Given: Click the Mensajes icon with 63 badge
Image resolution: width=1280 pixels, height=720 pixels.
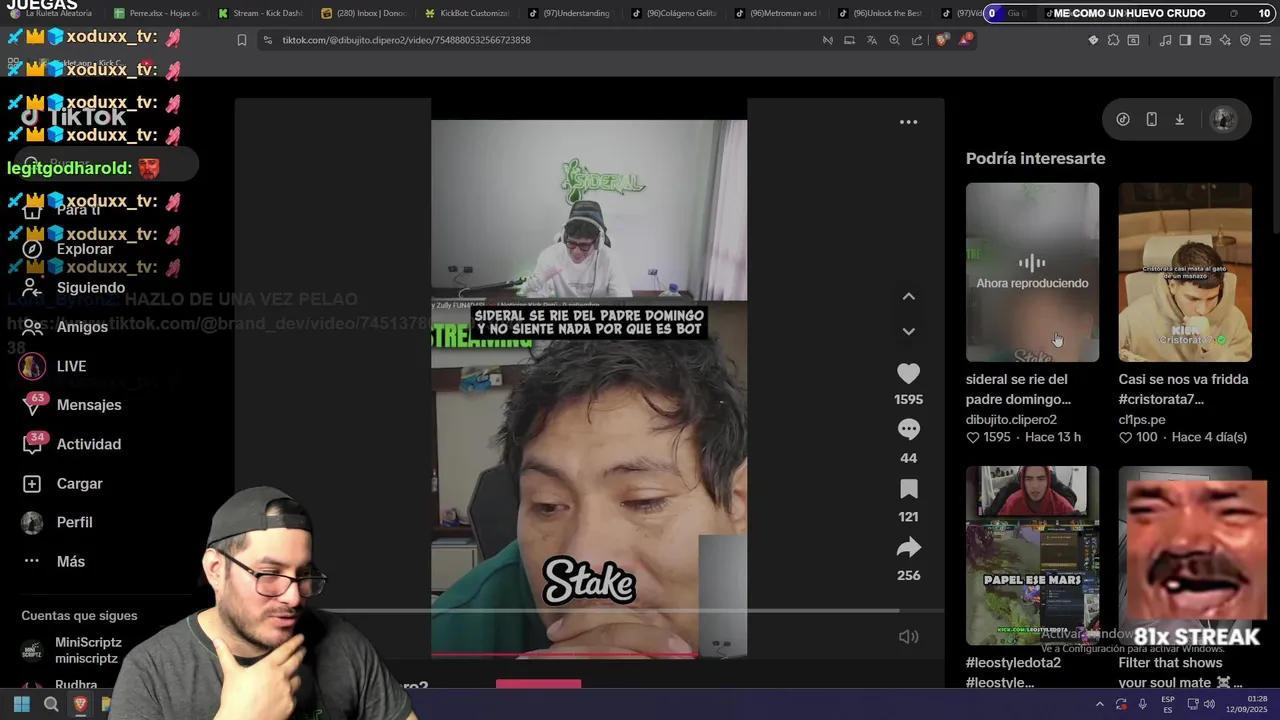Looking at the screenshot, I should click(x=33, y=405).
